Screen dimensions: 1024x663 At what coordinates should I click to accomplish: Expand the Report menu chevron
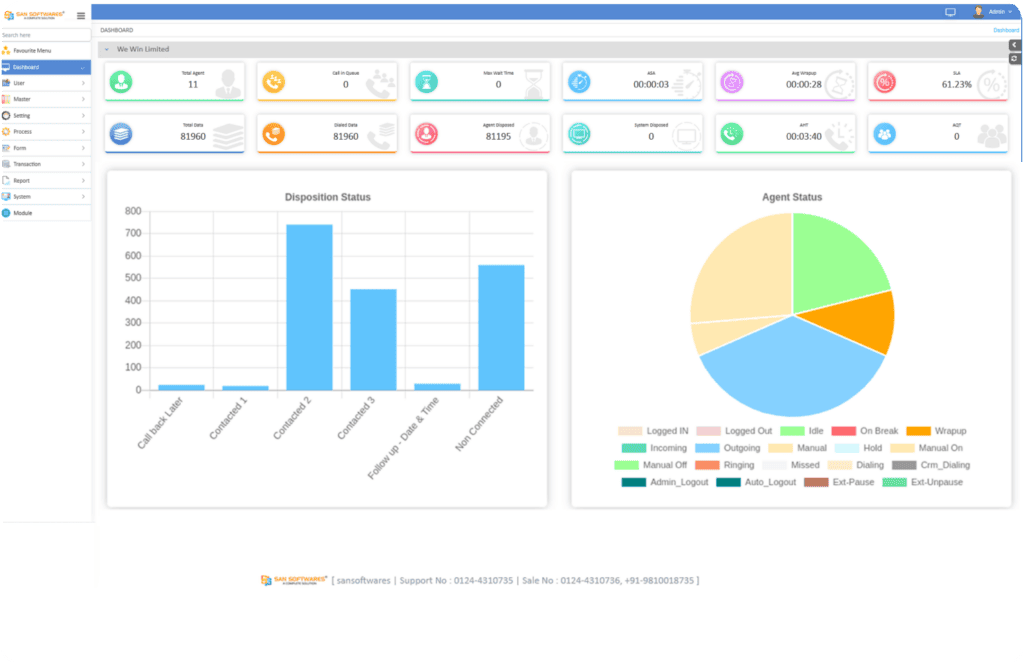click(x=83, y=180)
